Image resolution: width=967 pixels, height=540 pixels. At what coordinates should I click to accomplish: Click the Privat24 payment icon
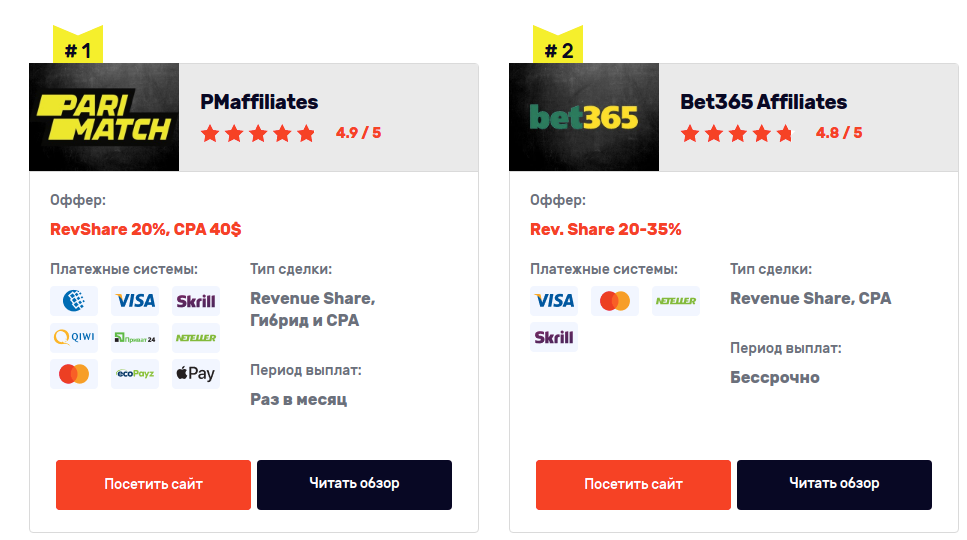[135, 337]
